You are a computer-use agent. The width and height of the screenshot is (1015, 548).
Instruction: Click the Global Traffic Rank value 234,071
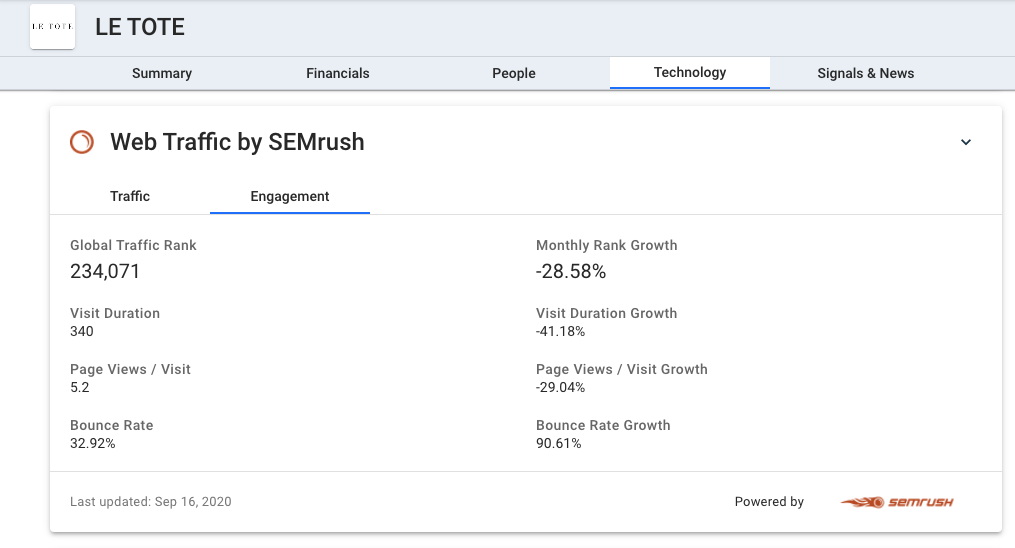105,271
